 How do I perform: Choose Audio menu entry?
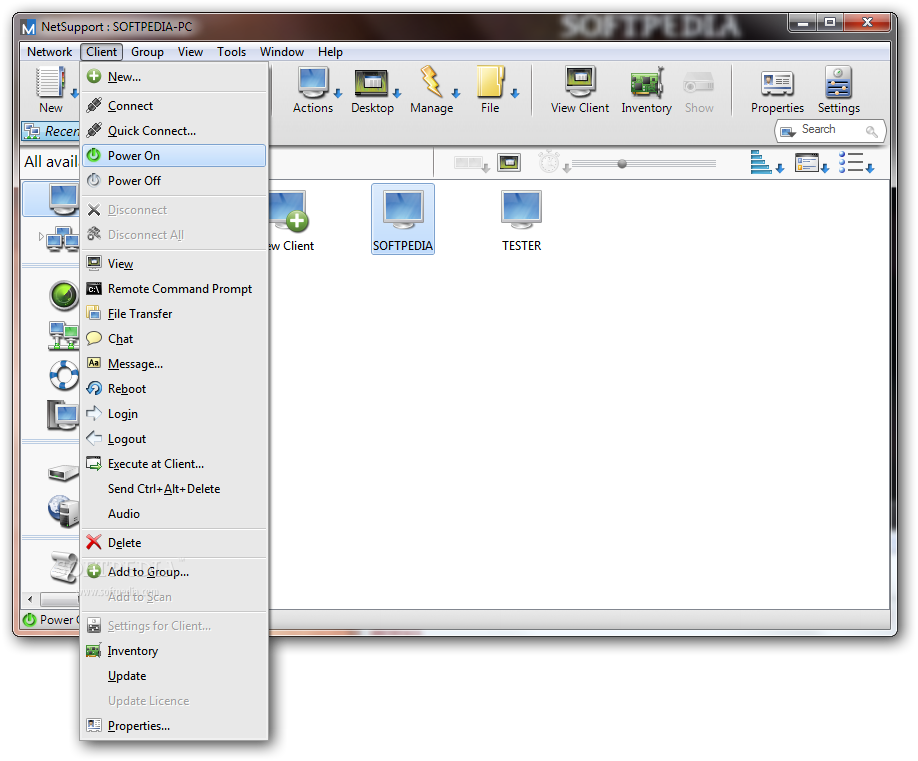click(174, 514)
